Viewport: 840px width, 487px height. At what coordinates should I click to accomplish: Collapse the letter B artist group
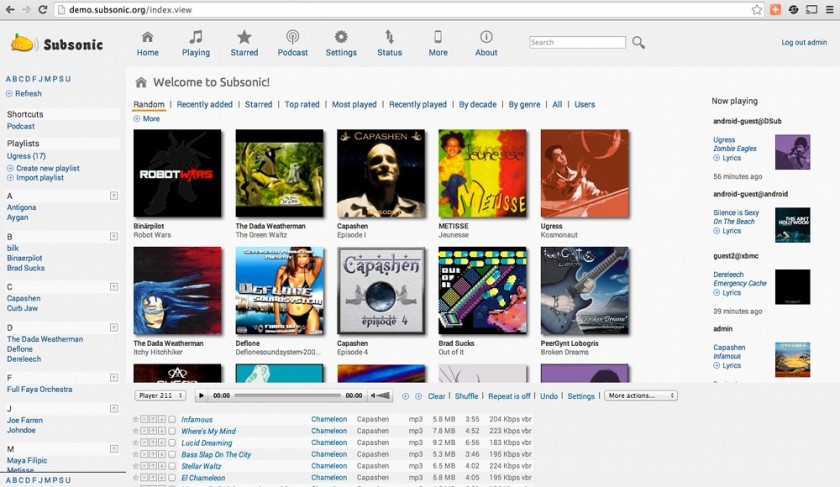coord(114,237)
